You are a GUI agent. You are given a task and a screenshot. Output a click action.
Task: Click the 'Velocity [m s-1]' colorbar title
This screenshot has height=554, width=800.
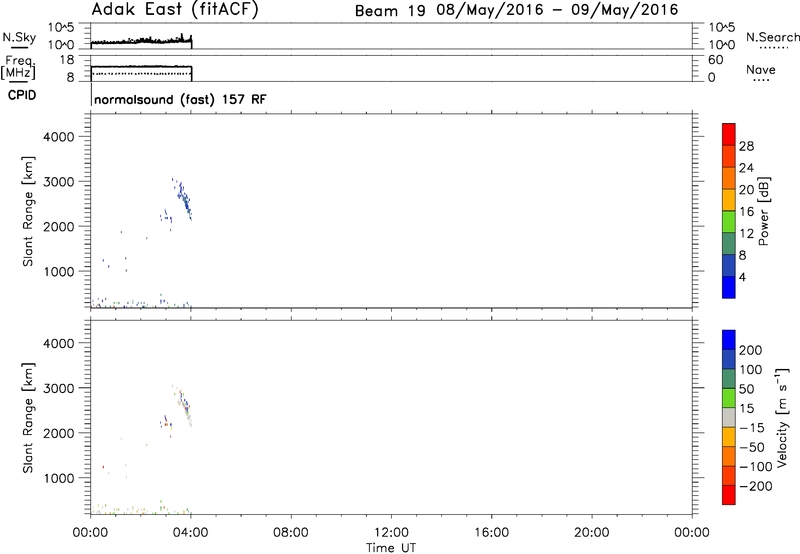pyautogui.click(x=781, y=417)
